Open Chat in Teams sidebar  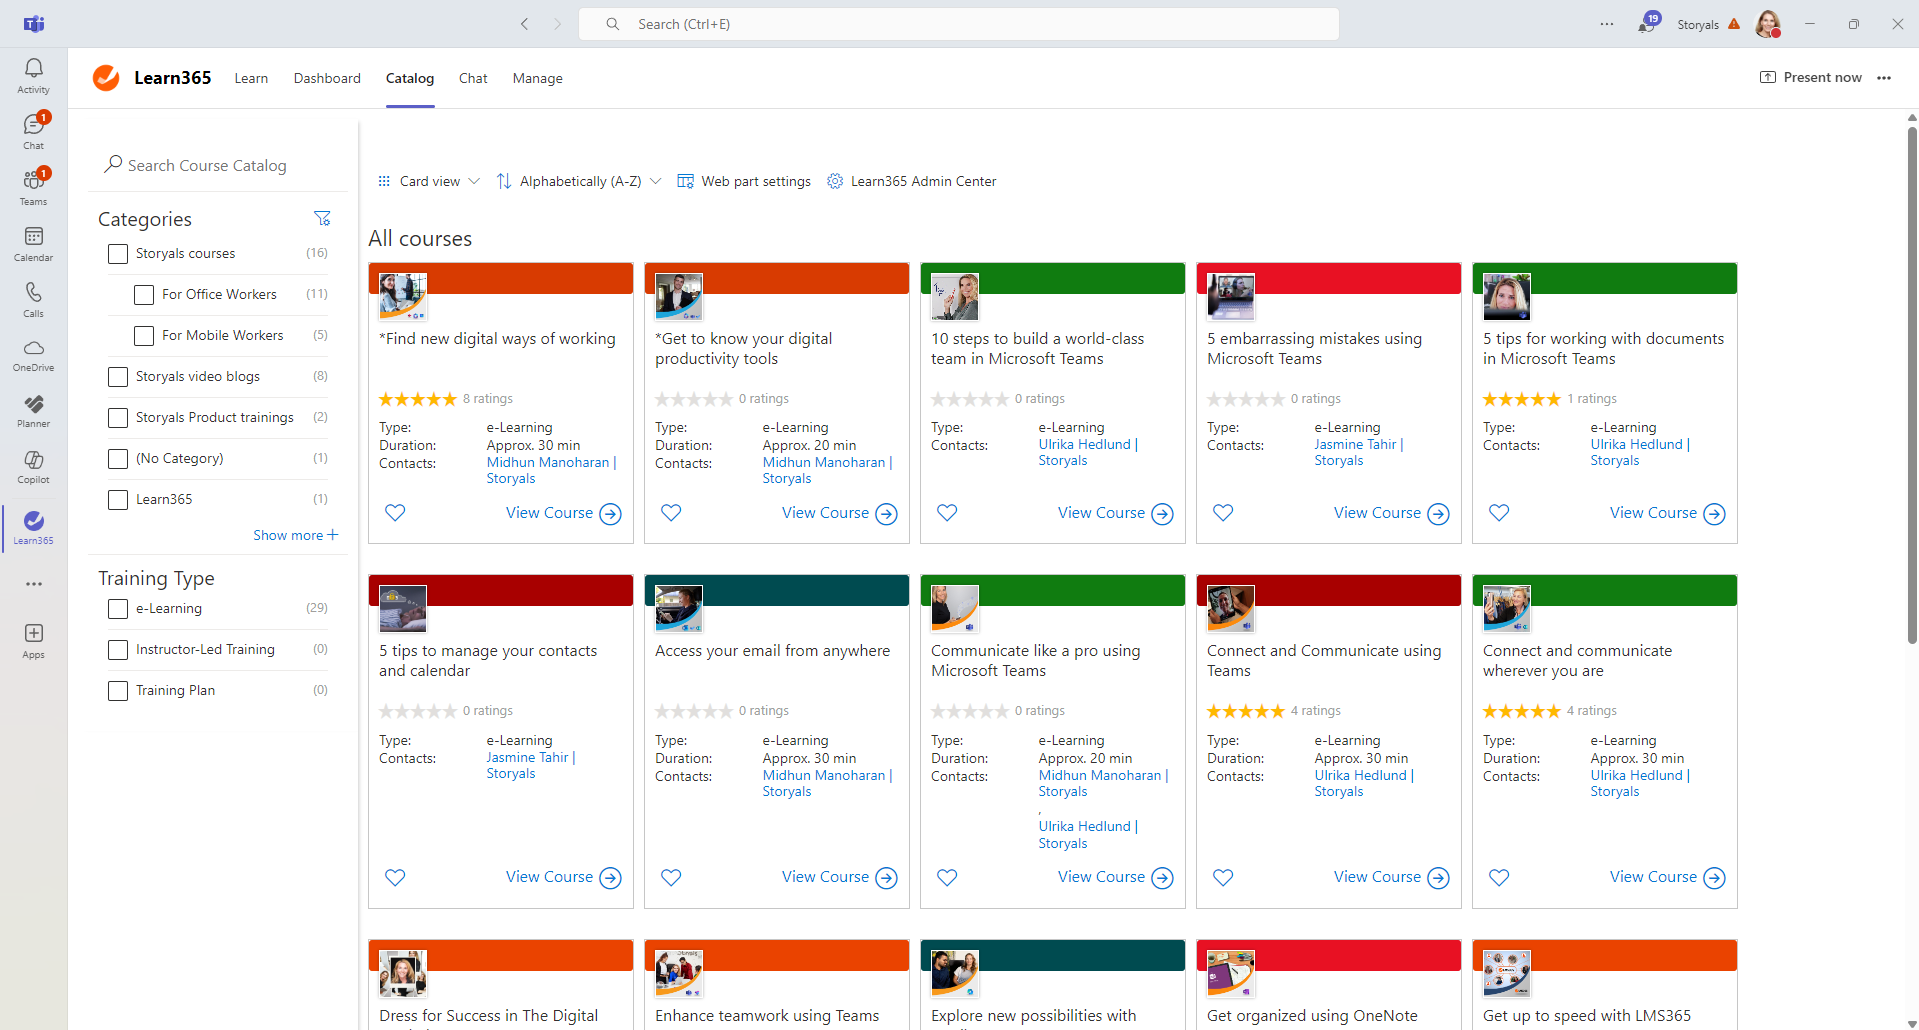click(x=33, y=131)
